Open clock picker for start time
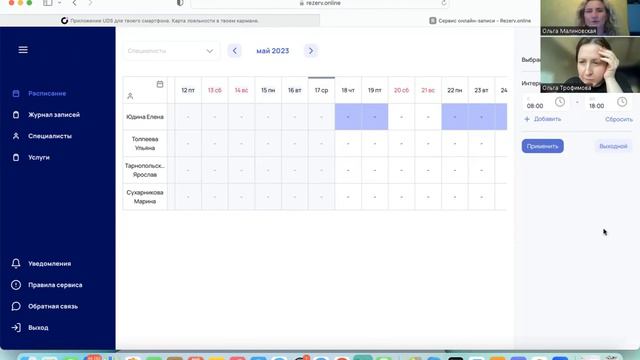 point(560,102)
